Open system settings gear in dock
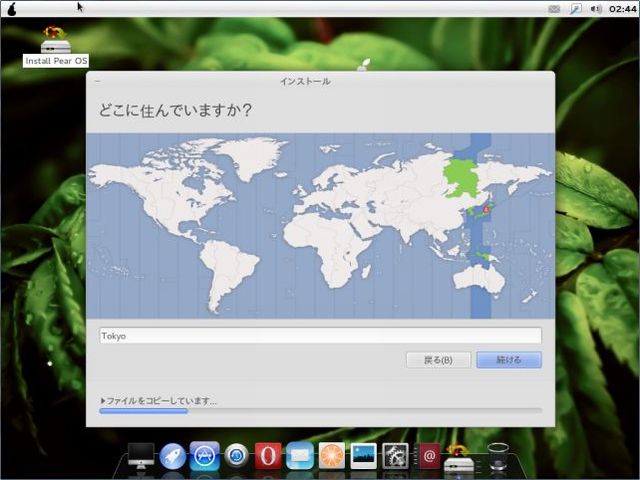 tap(396, 456)
